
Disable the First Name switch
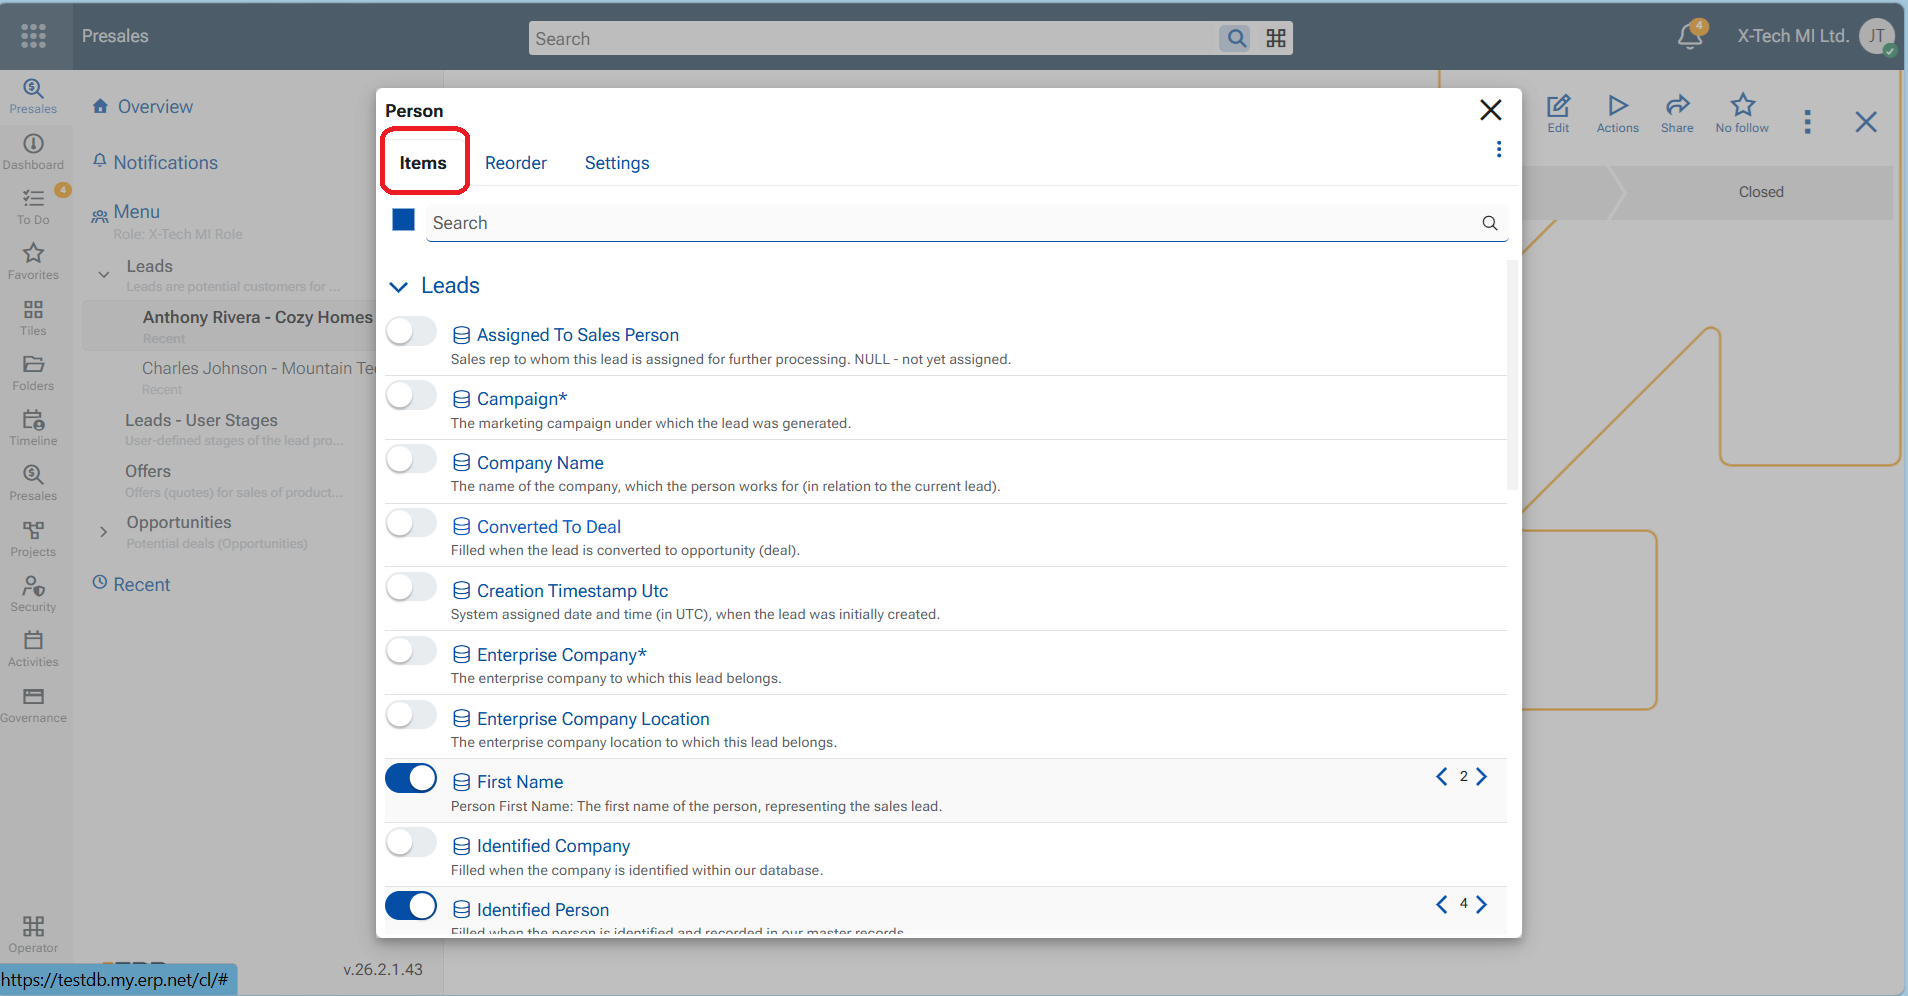tap(411, 778)
